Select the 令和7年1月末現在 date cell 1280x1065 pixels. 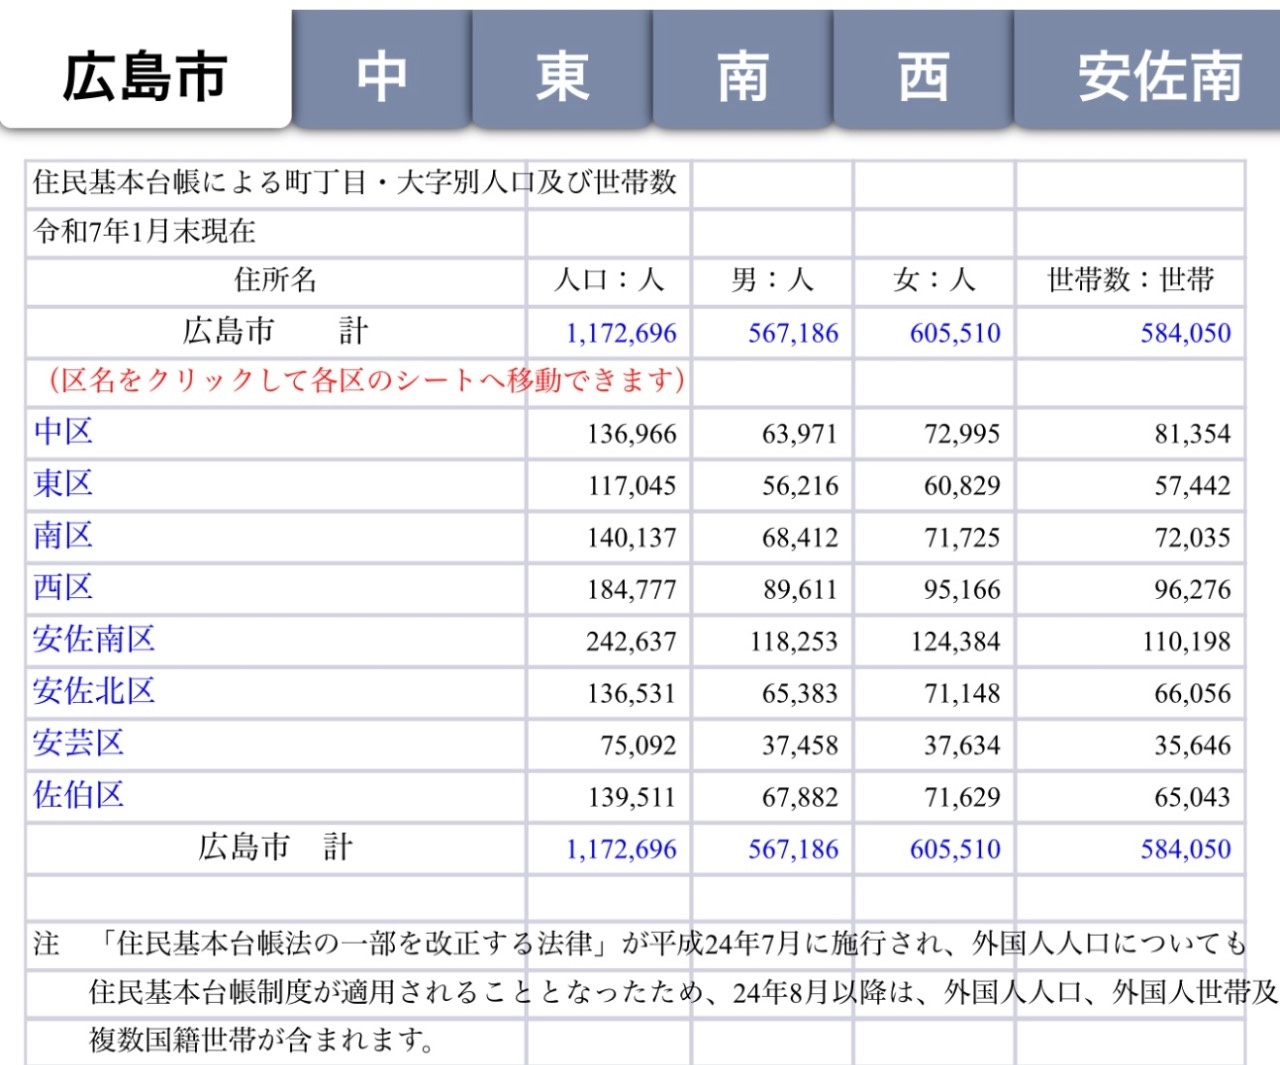pos(145,232)
